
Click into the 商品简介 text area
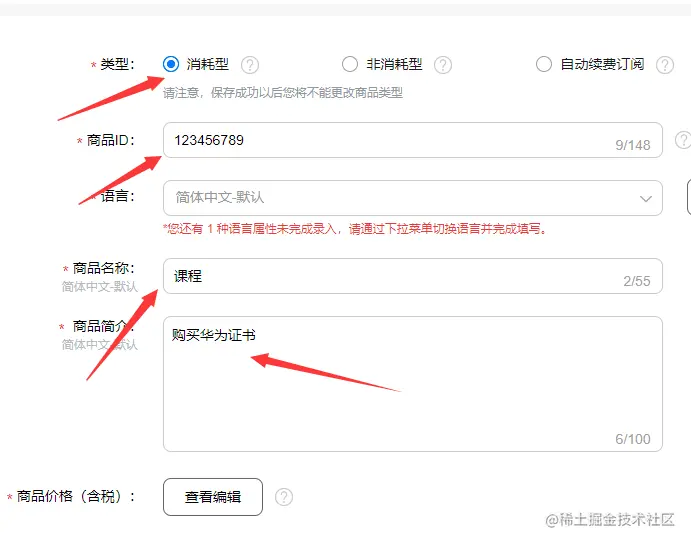point(412,384)
